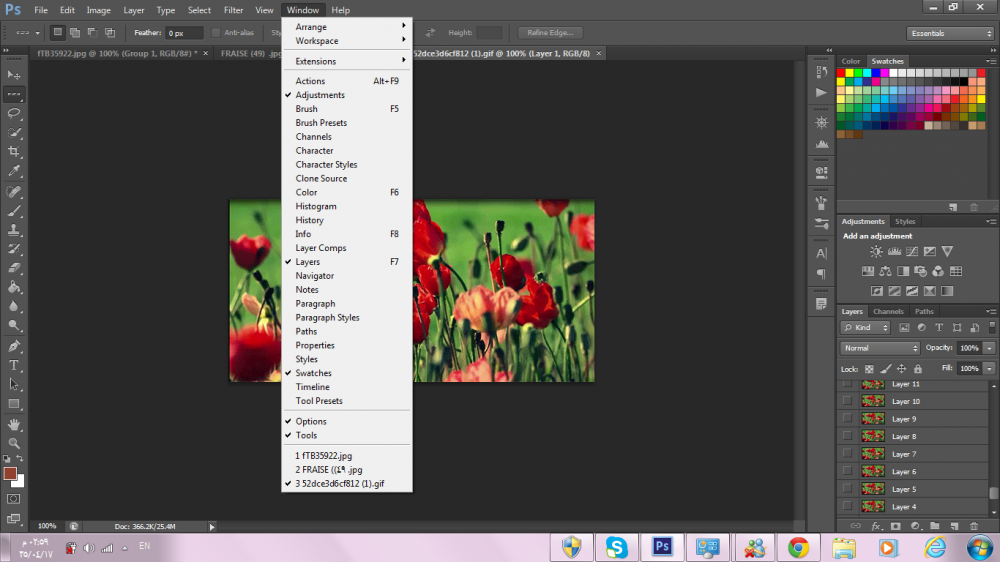The width and height of the screenshot is (1000, 562).
Task: Click the delete layer trash icon
Action: pos(974,525)
